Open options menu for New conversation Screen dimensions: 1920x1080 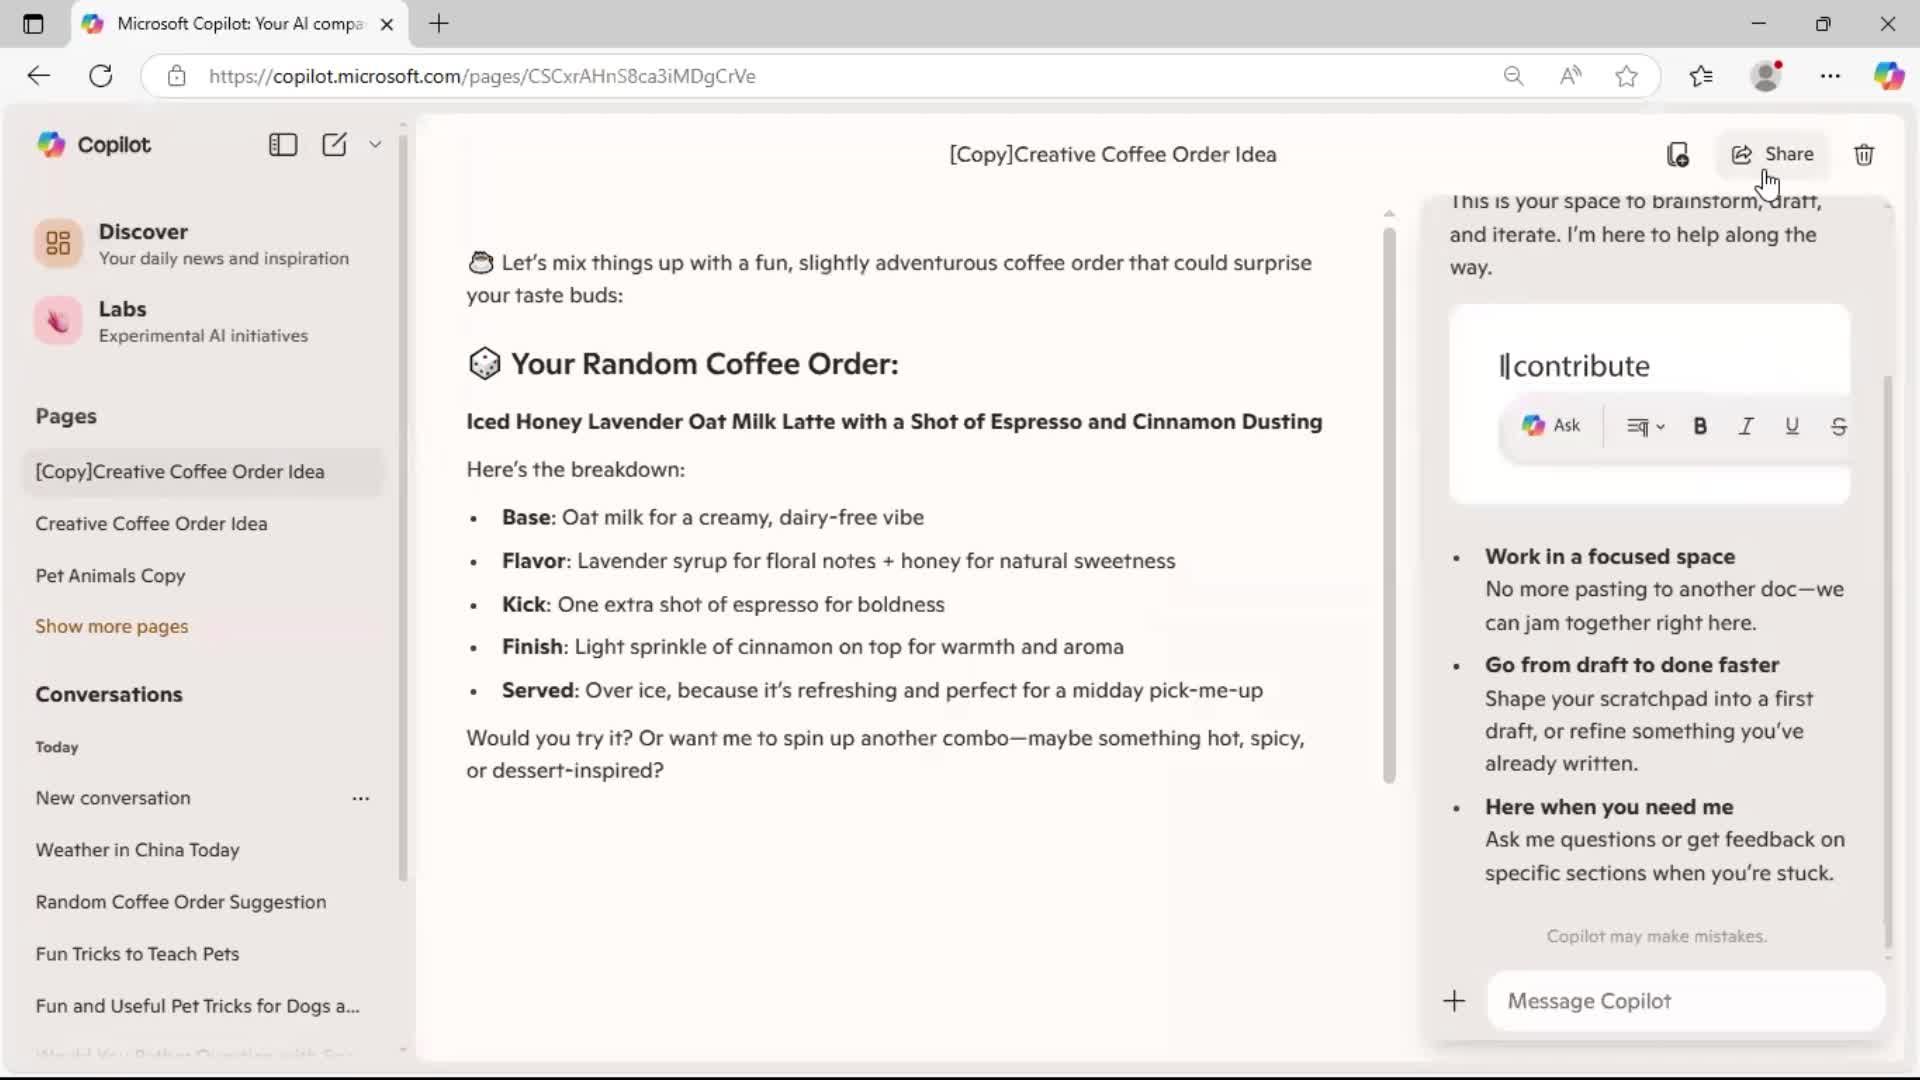(x=361, y=798)
